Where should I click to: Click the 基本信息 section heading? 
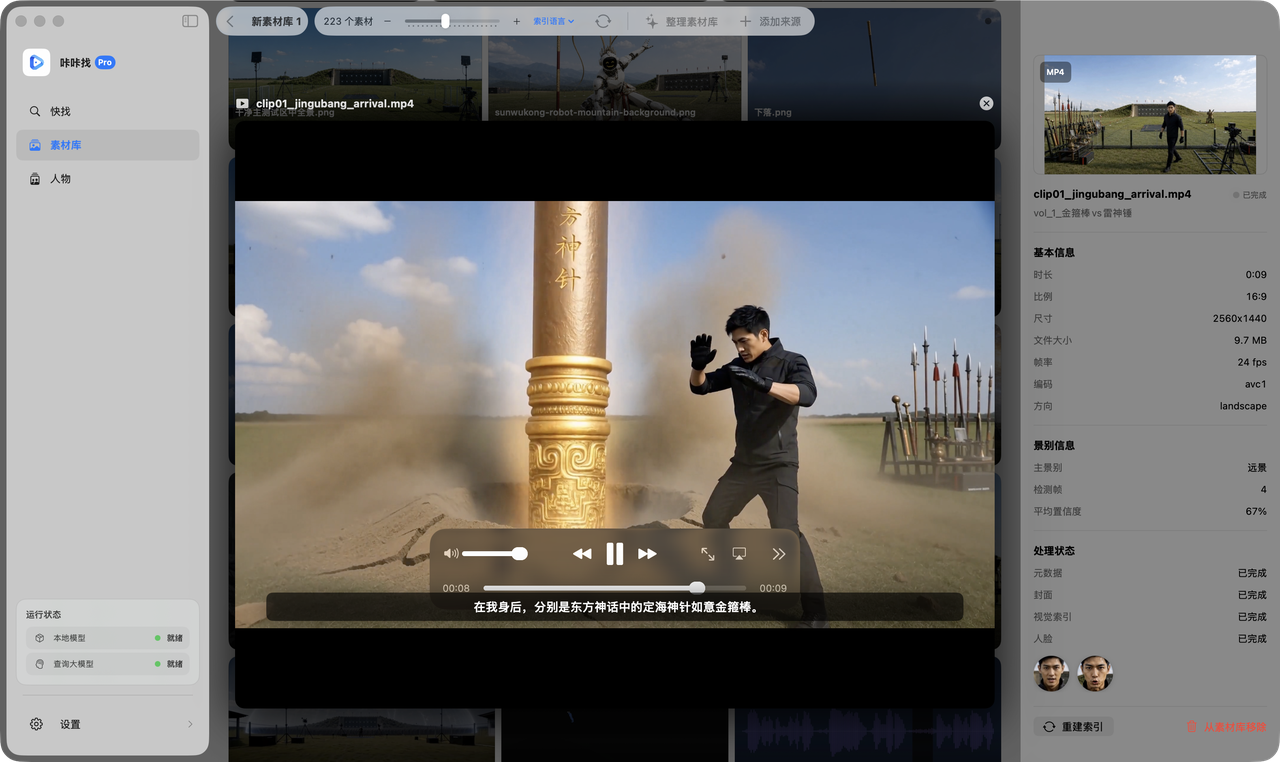tap(1054, 252)
